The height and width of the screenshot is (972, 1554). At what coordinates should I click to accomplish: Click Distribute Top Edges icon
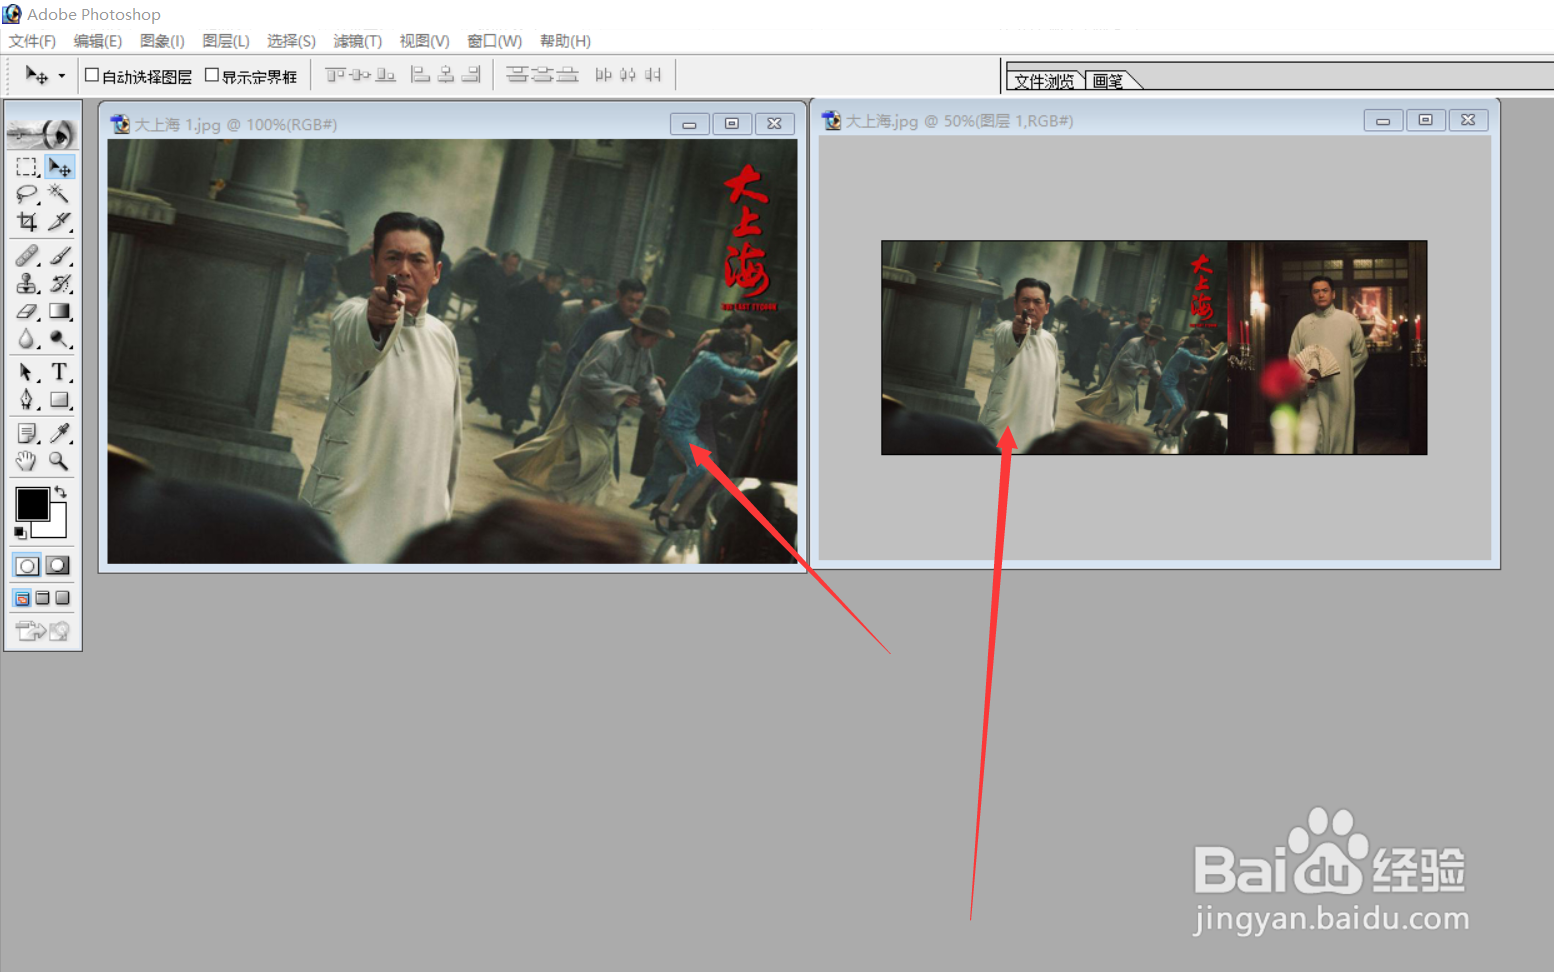517,75
